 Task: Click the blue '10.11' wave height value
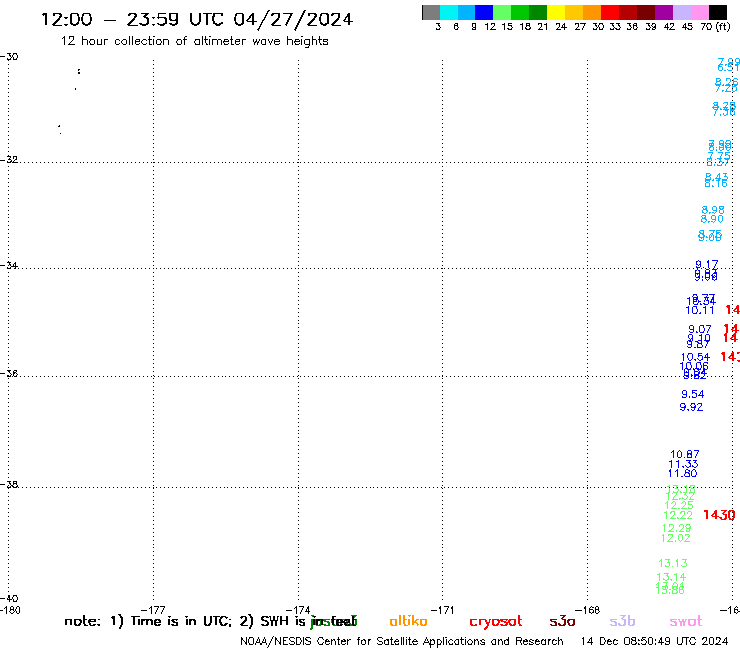(x=700, y=310)
